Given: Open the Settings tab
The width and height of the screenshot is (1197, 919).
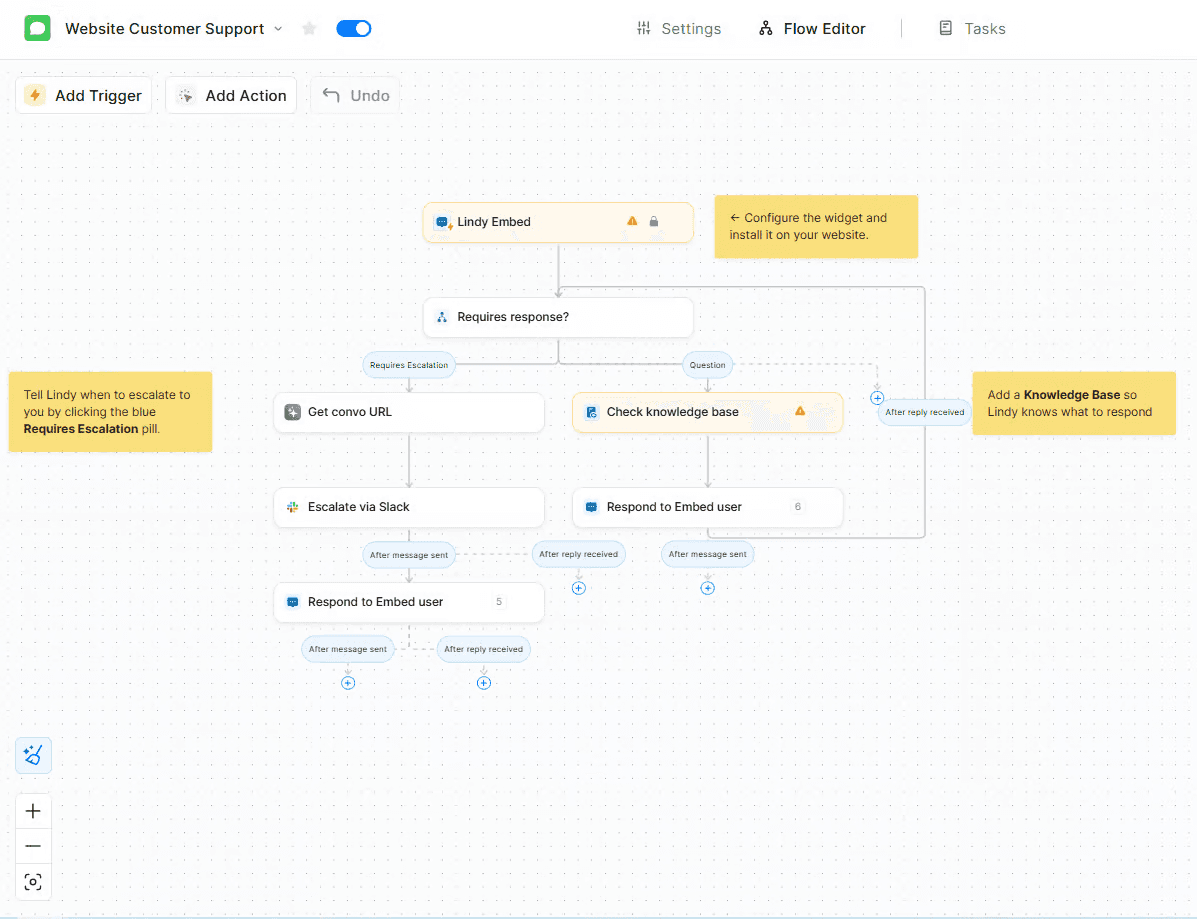Looking at the screenshot, I should (679, 29).
